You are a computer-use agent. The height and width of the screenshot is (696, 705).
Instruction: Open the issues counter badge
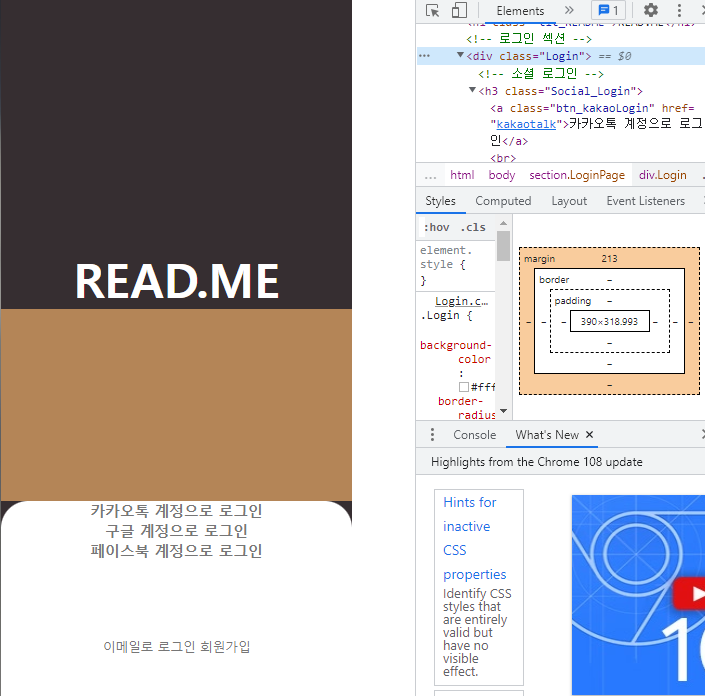point(608,10)
